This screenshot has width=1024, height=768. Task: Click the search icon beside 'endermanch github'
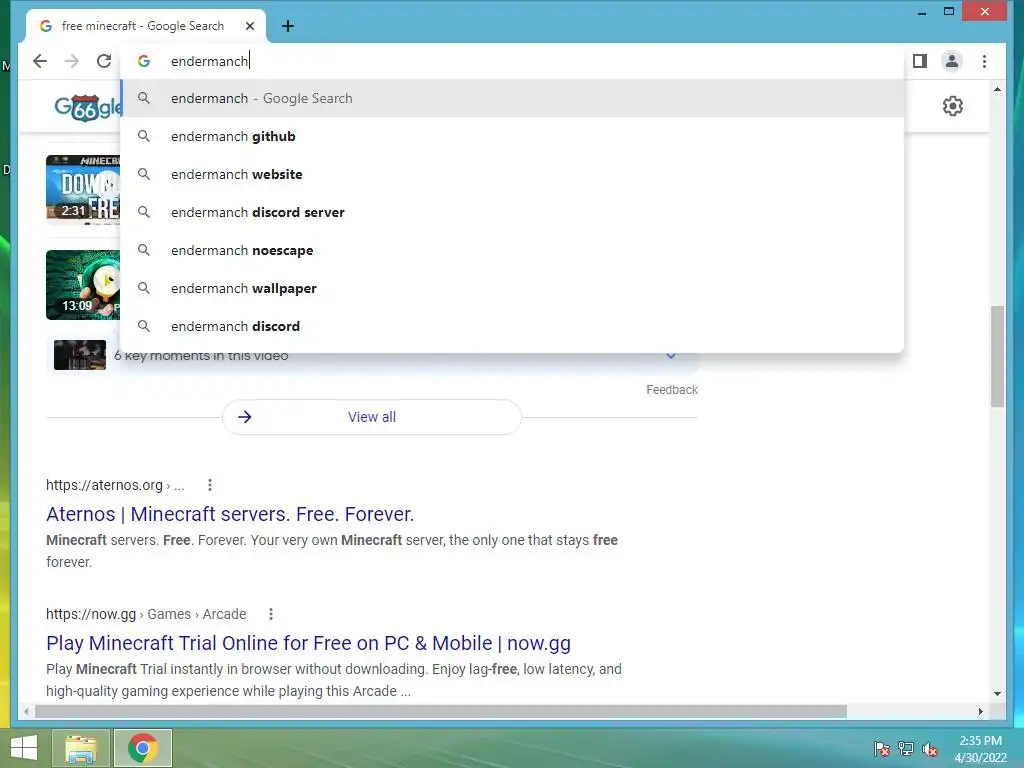point(144,136)
